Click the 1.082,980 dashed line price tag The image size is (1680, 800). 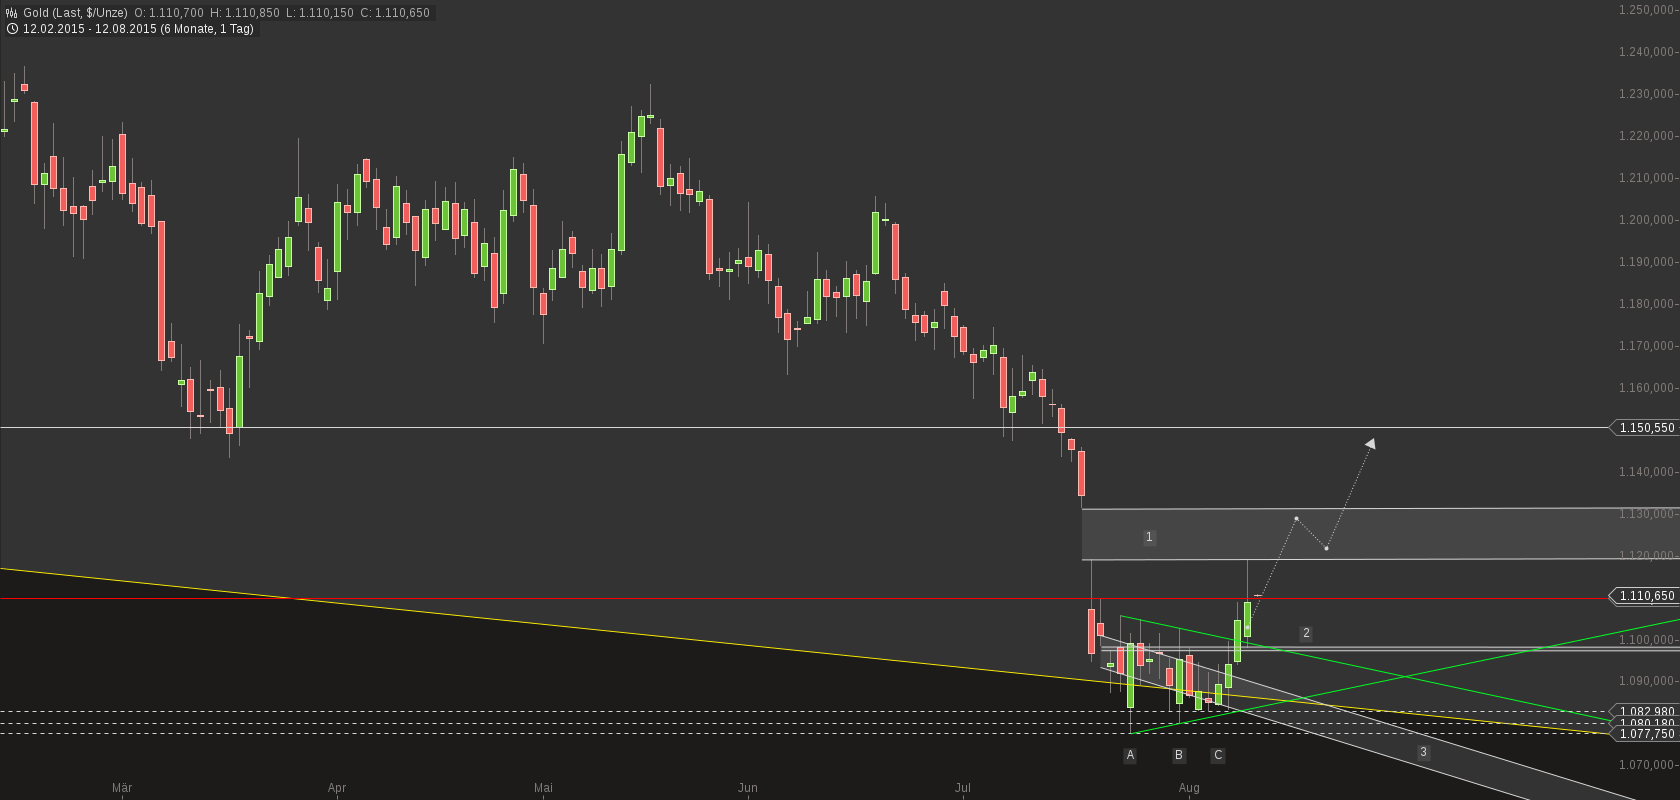pyautogui.click(x=1645, y=712)
